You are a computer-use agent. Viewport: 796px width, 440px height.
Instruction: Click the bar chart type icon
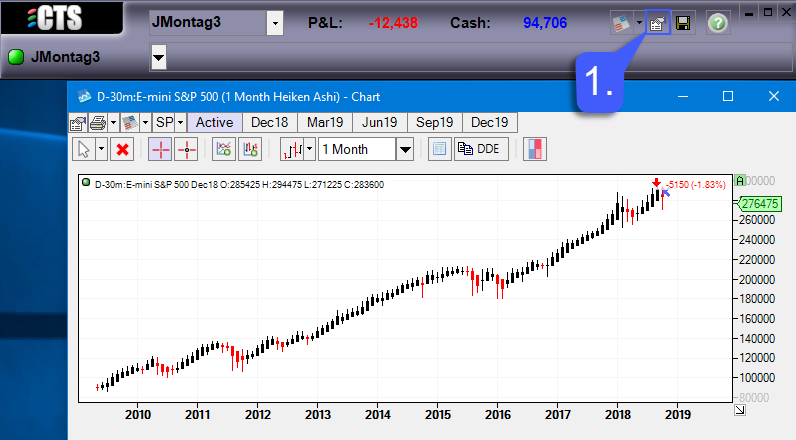click(293, 150)
